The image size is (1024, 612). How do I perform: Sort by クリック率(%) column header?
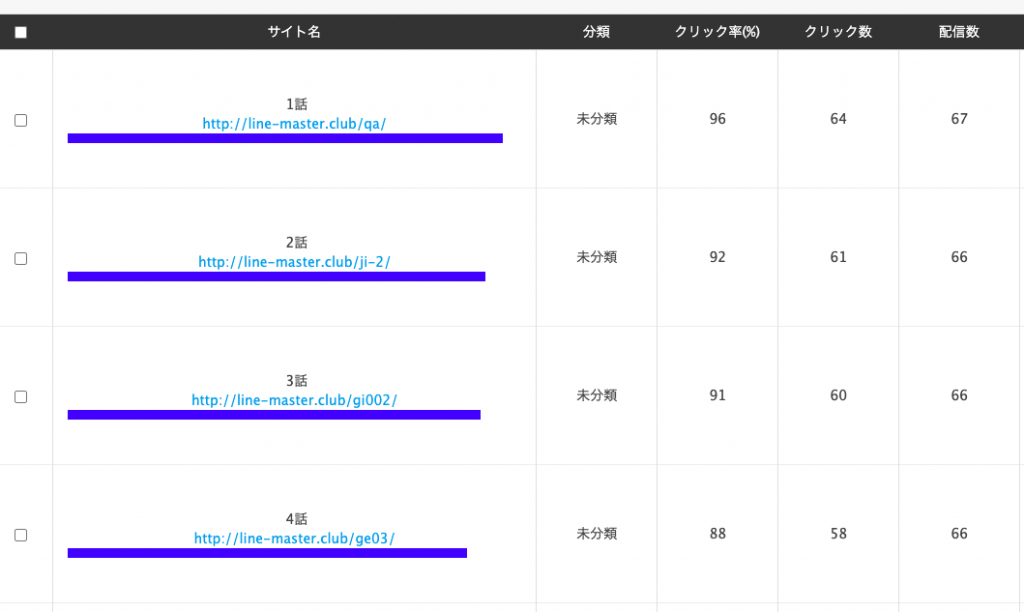717,31
